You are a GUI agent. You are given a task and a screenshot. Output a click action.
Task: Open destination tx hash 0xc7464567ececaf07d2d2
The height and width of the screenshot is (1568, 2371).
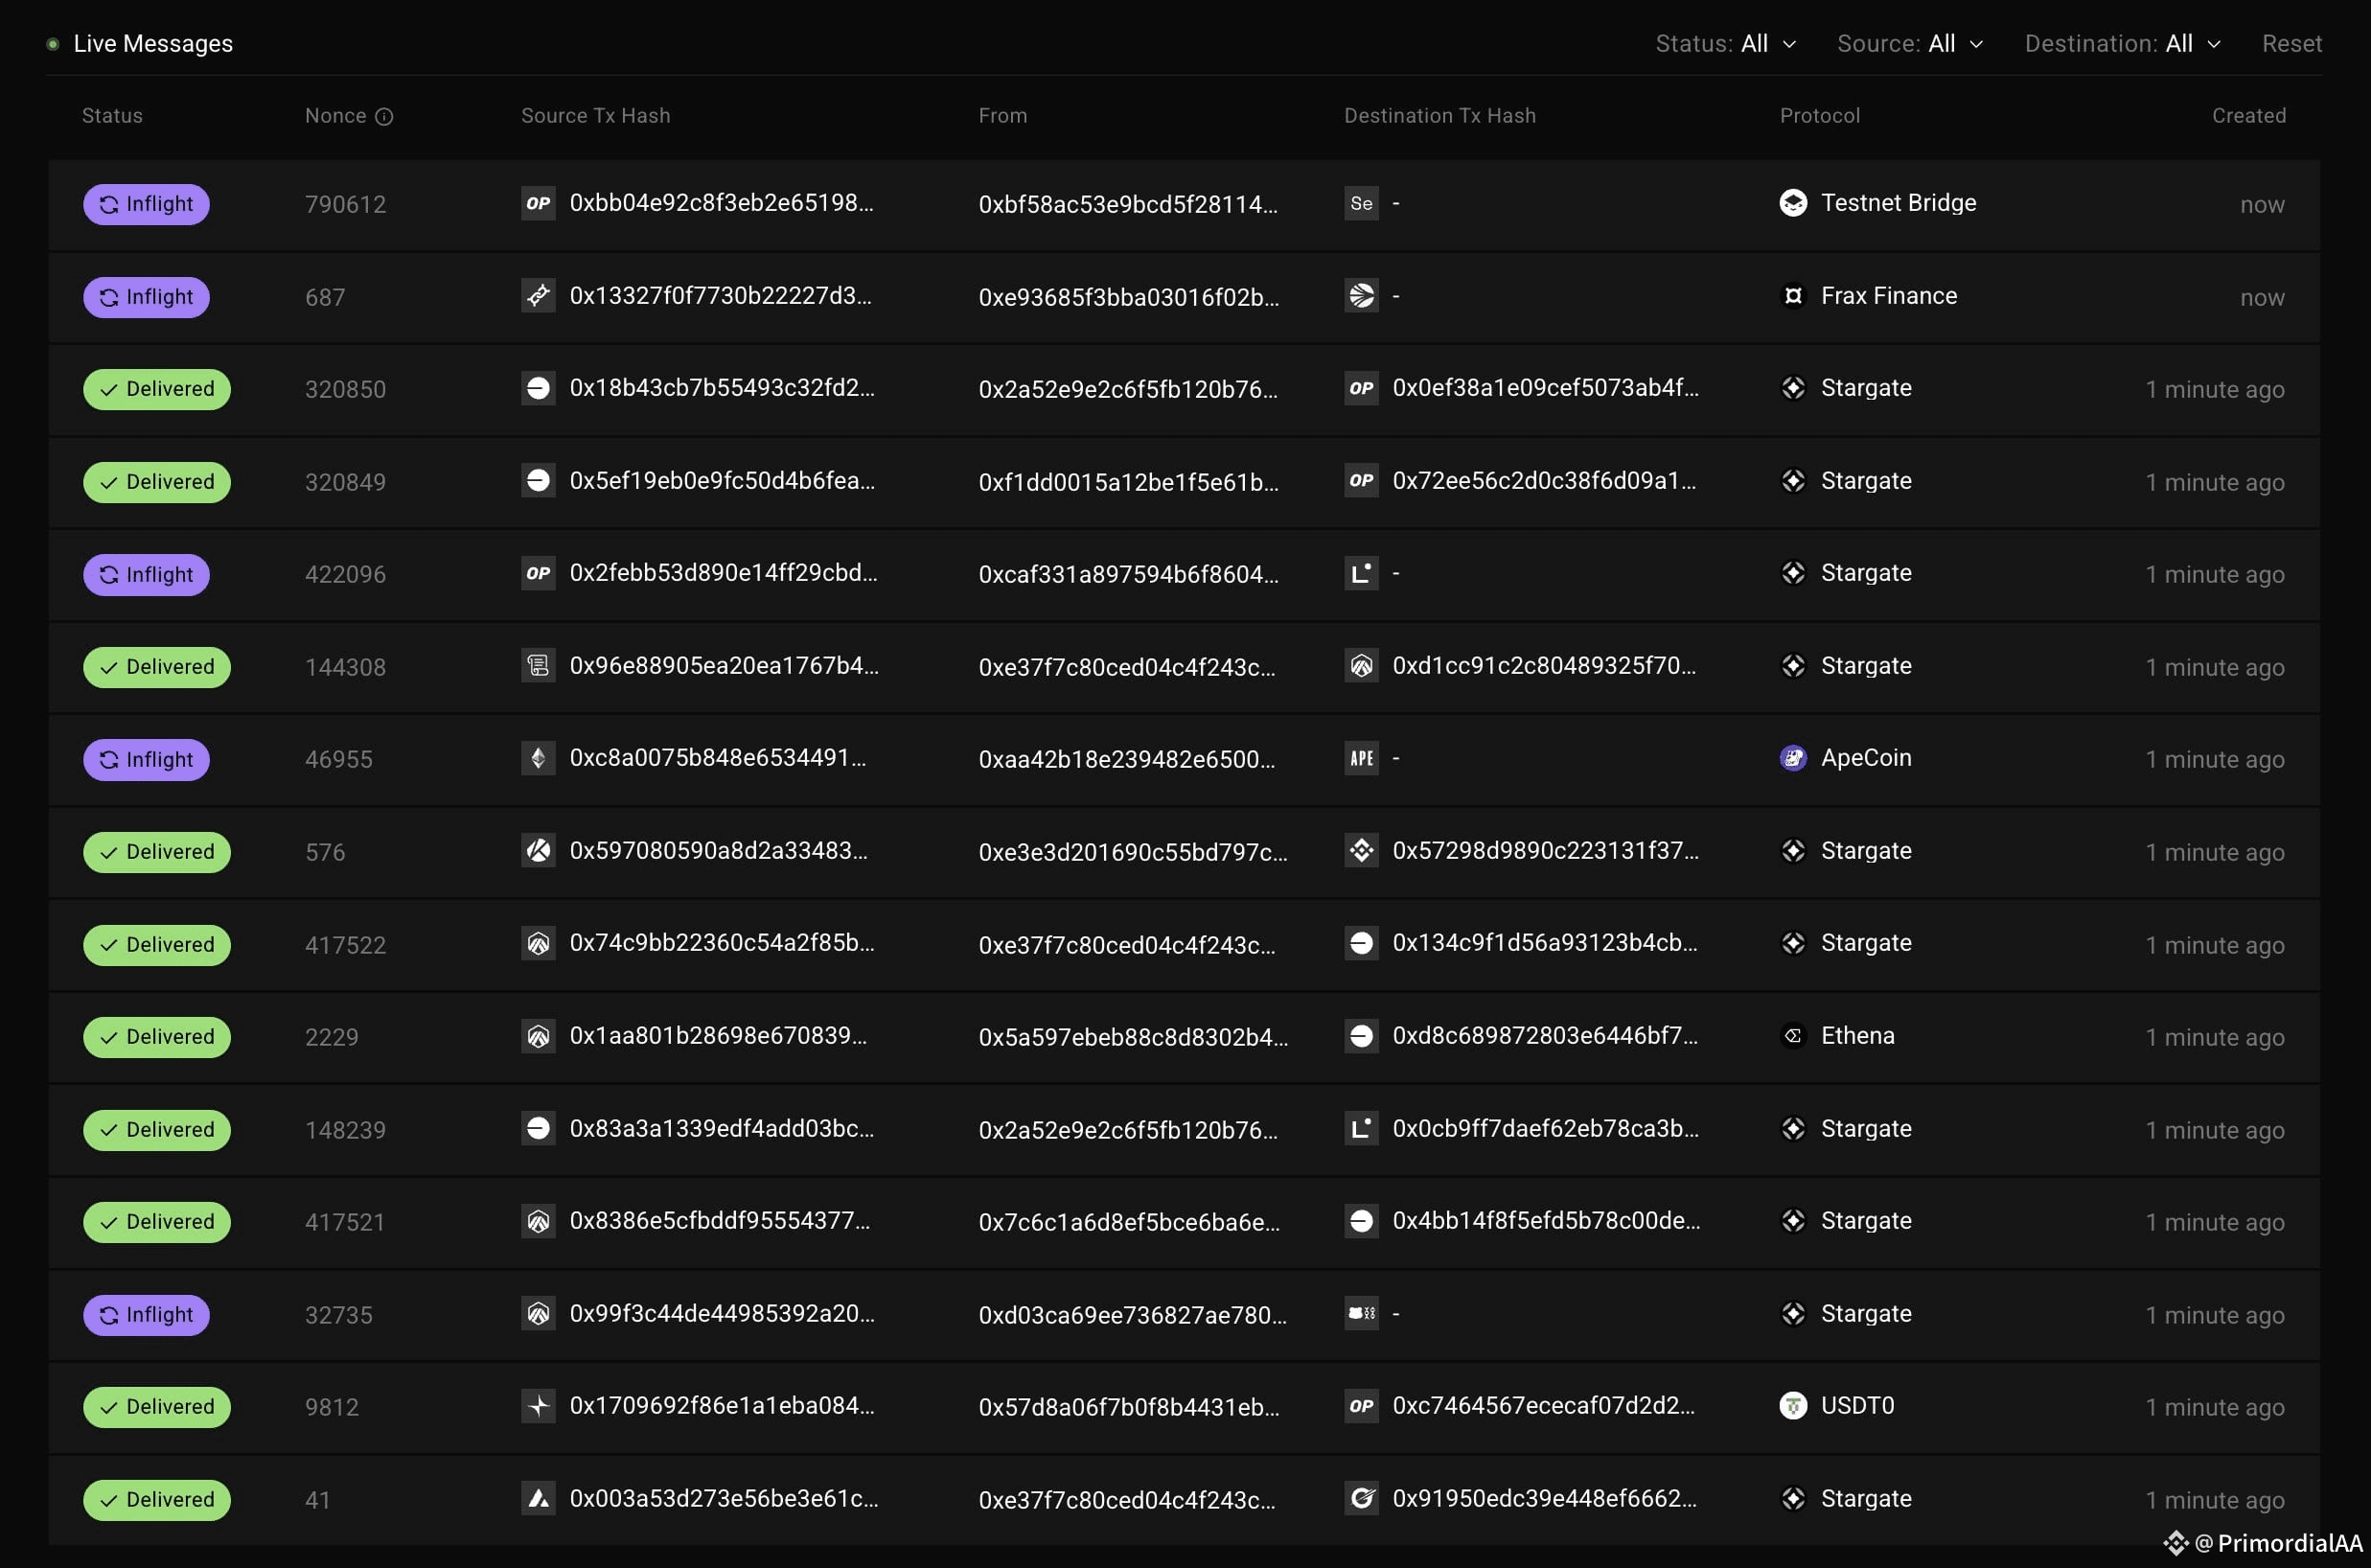tap(1543, 1406)
